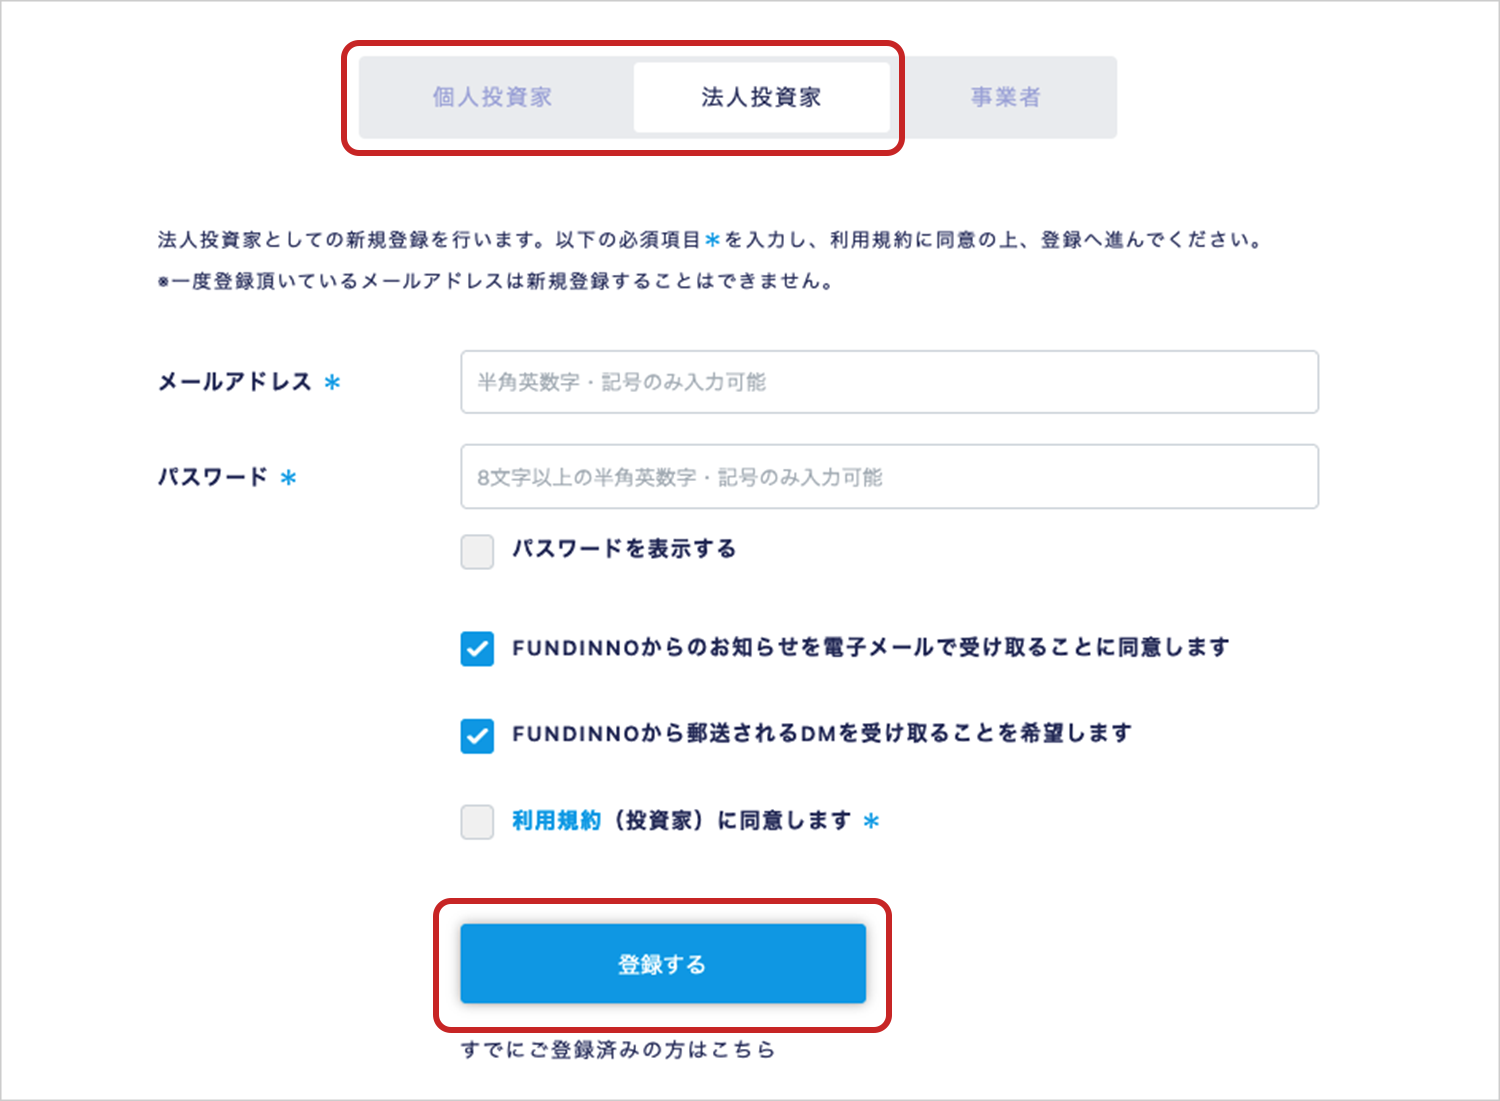
Task: Click the メールアドレス field label
Action: pyautogui.click(x=235, y=382)
